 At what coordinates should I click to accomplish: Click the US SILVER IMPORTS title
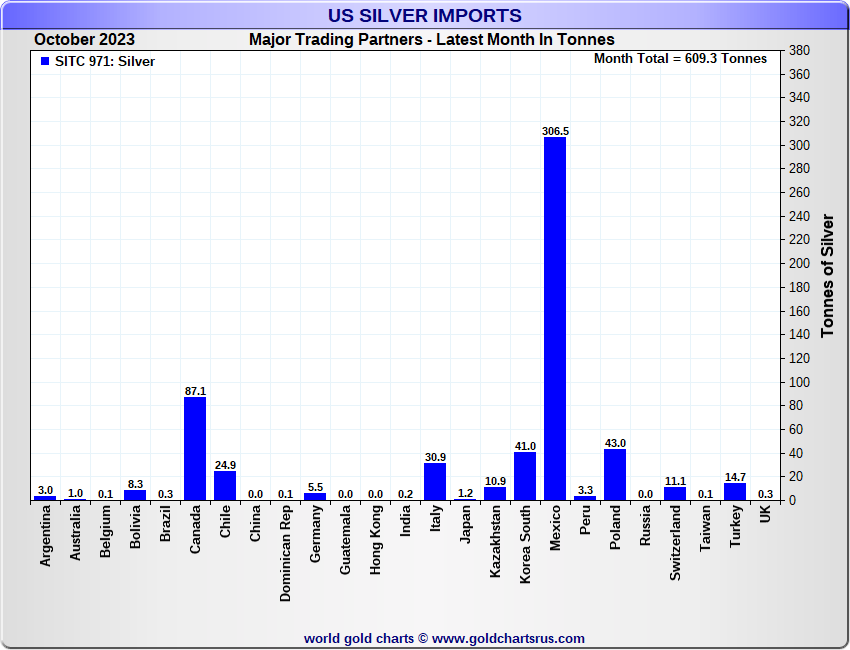[x=425, y=15]
